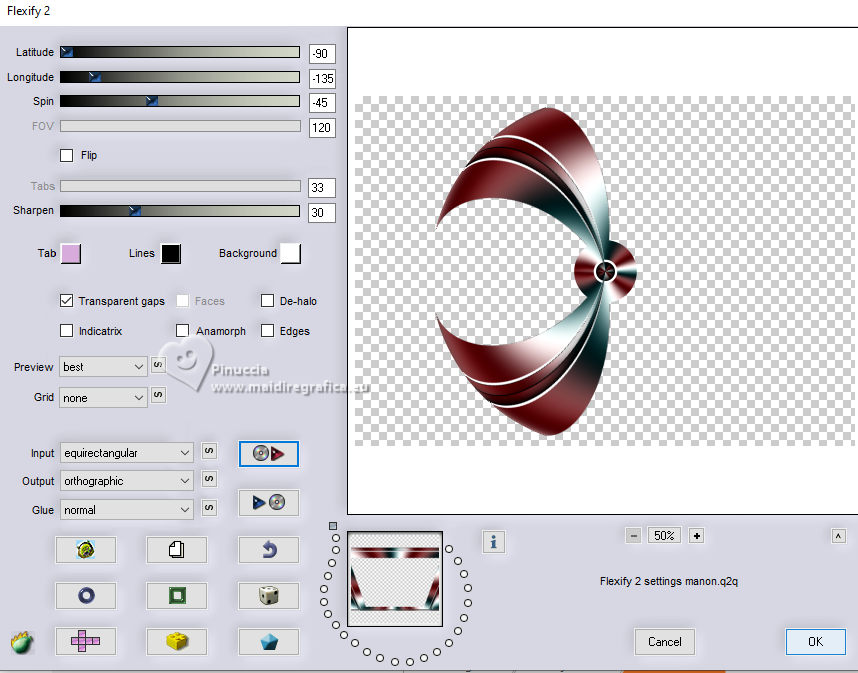Click the load settings disc-play button
Screen dimensions: 858x673
coord(268,453)
